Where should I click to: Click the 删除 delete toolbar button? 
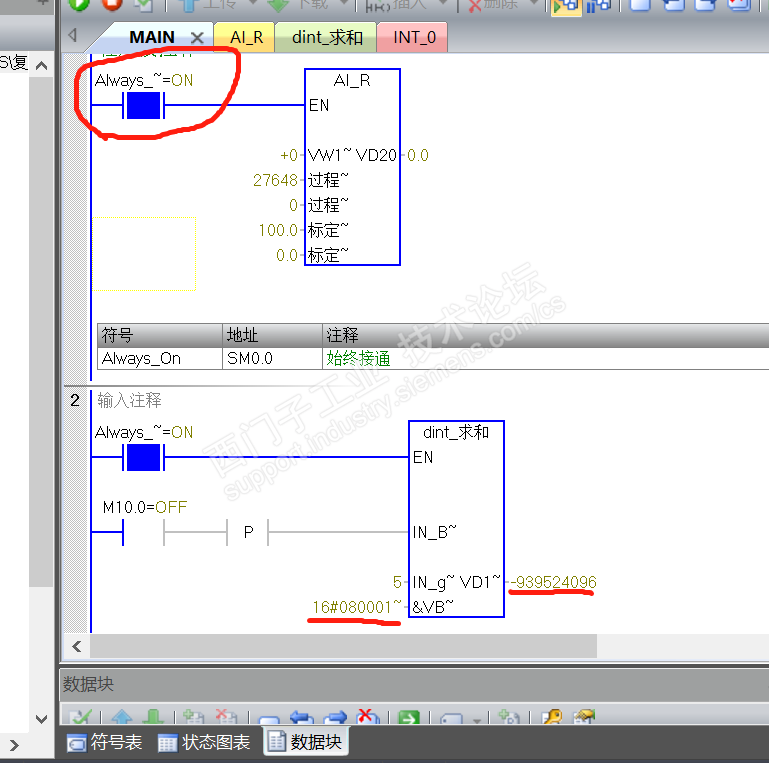tap(493, 4)
